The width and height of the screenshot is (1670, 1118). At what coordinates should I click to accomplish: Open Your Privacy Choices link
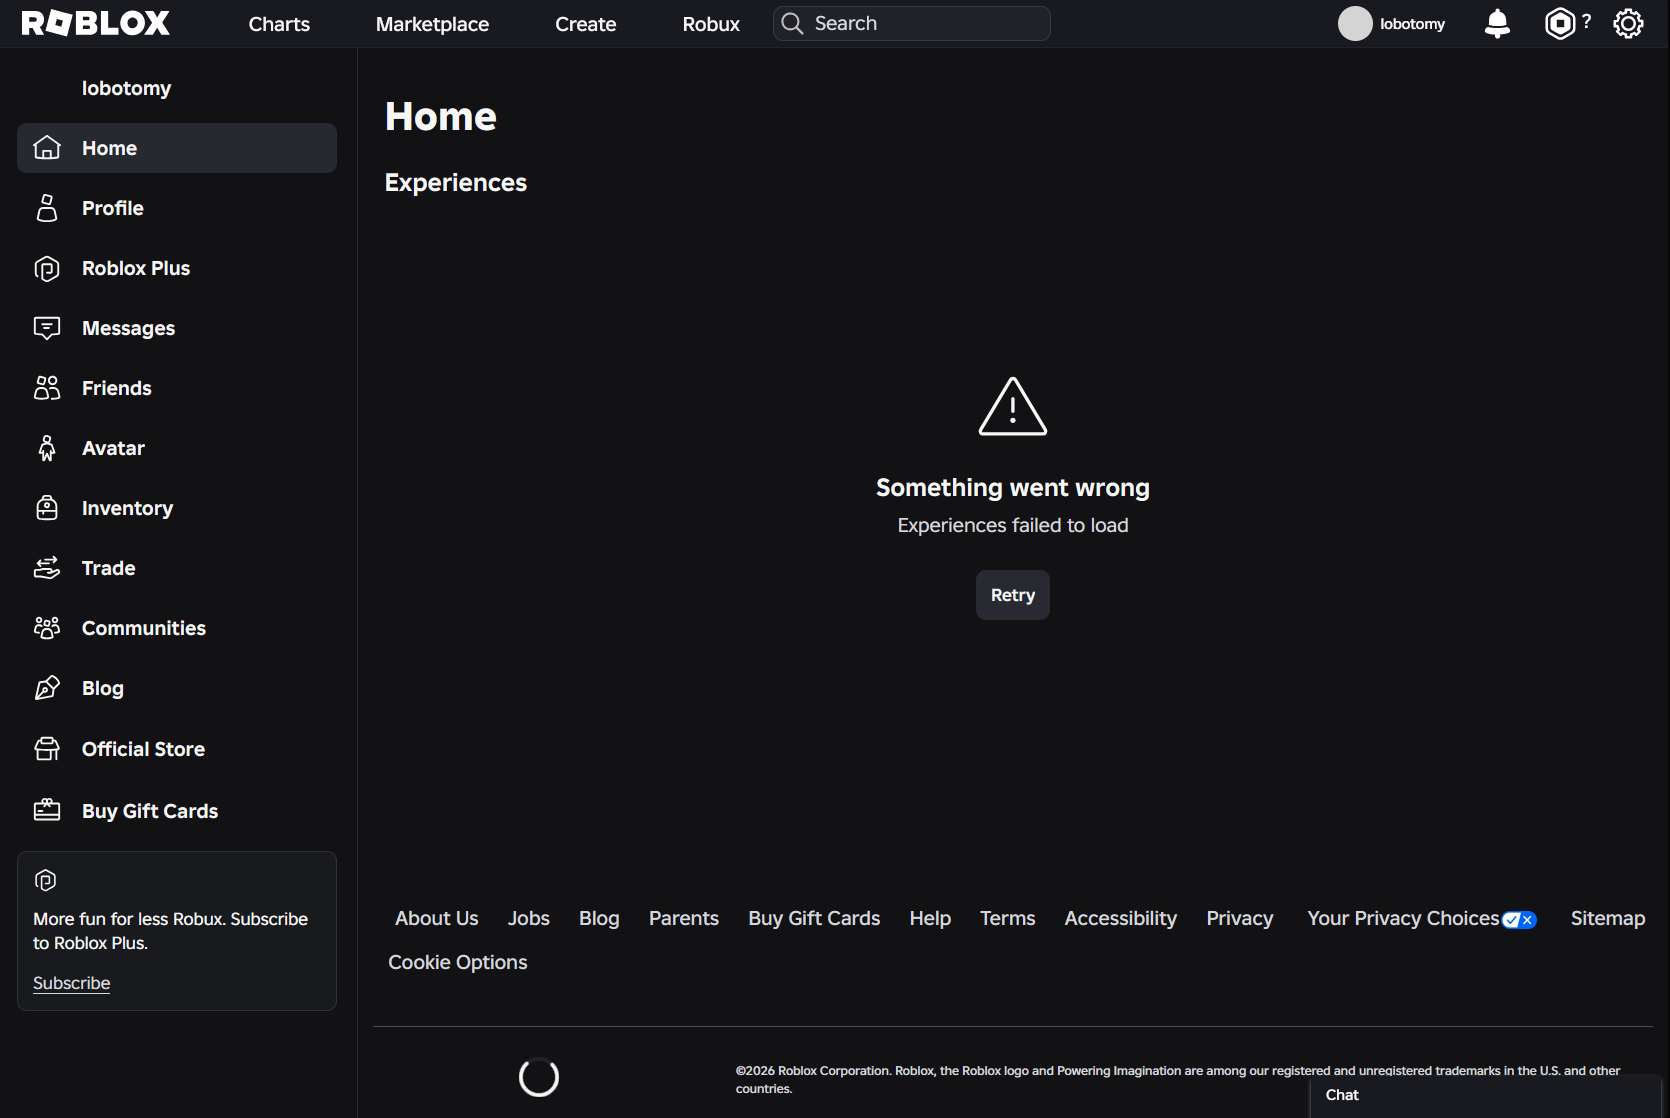tap(1422, 918)
